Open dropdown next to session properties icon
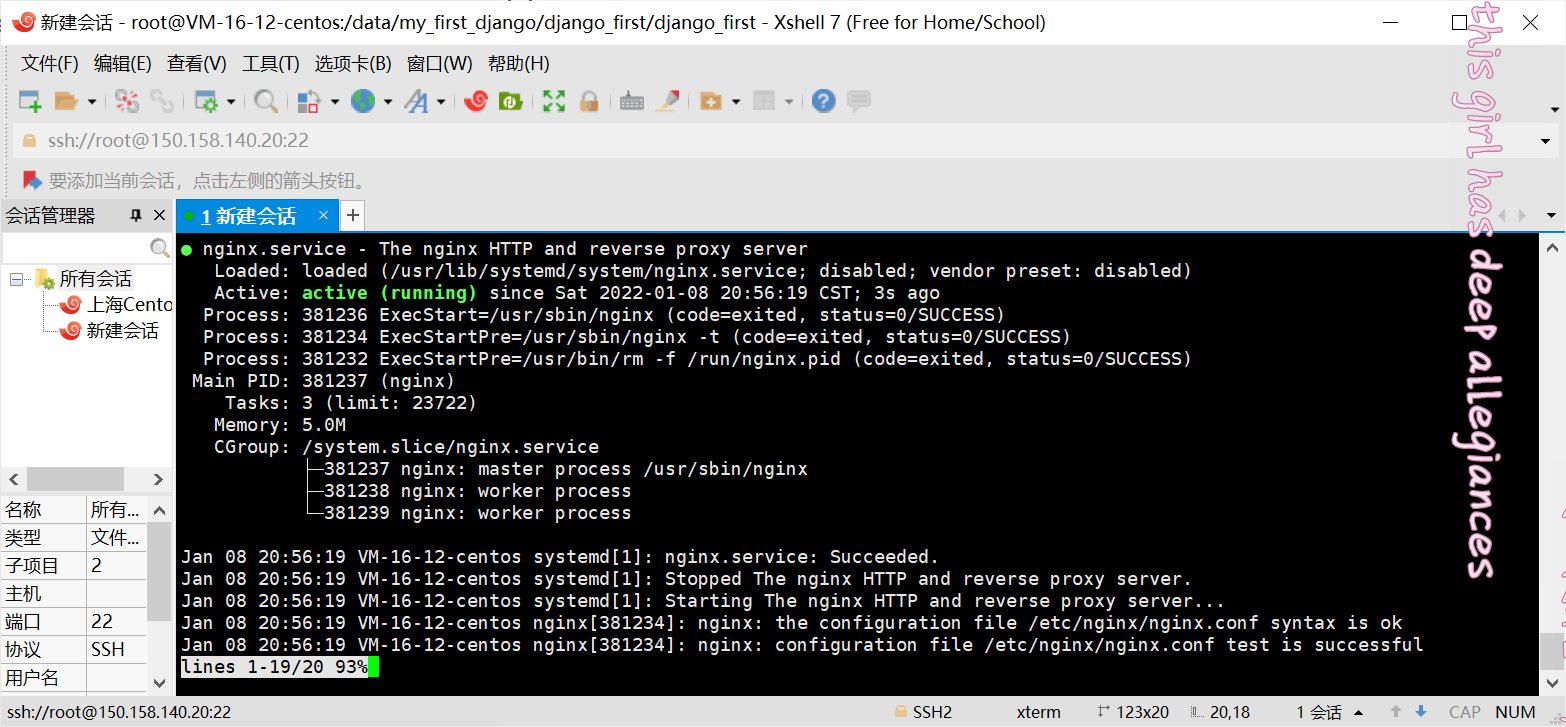Image resolution: width=1566 pixels, height=727 pixels. [231, 101]
